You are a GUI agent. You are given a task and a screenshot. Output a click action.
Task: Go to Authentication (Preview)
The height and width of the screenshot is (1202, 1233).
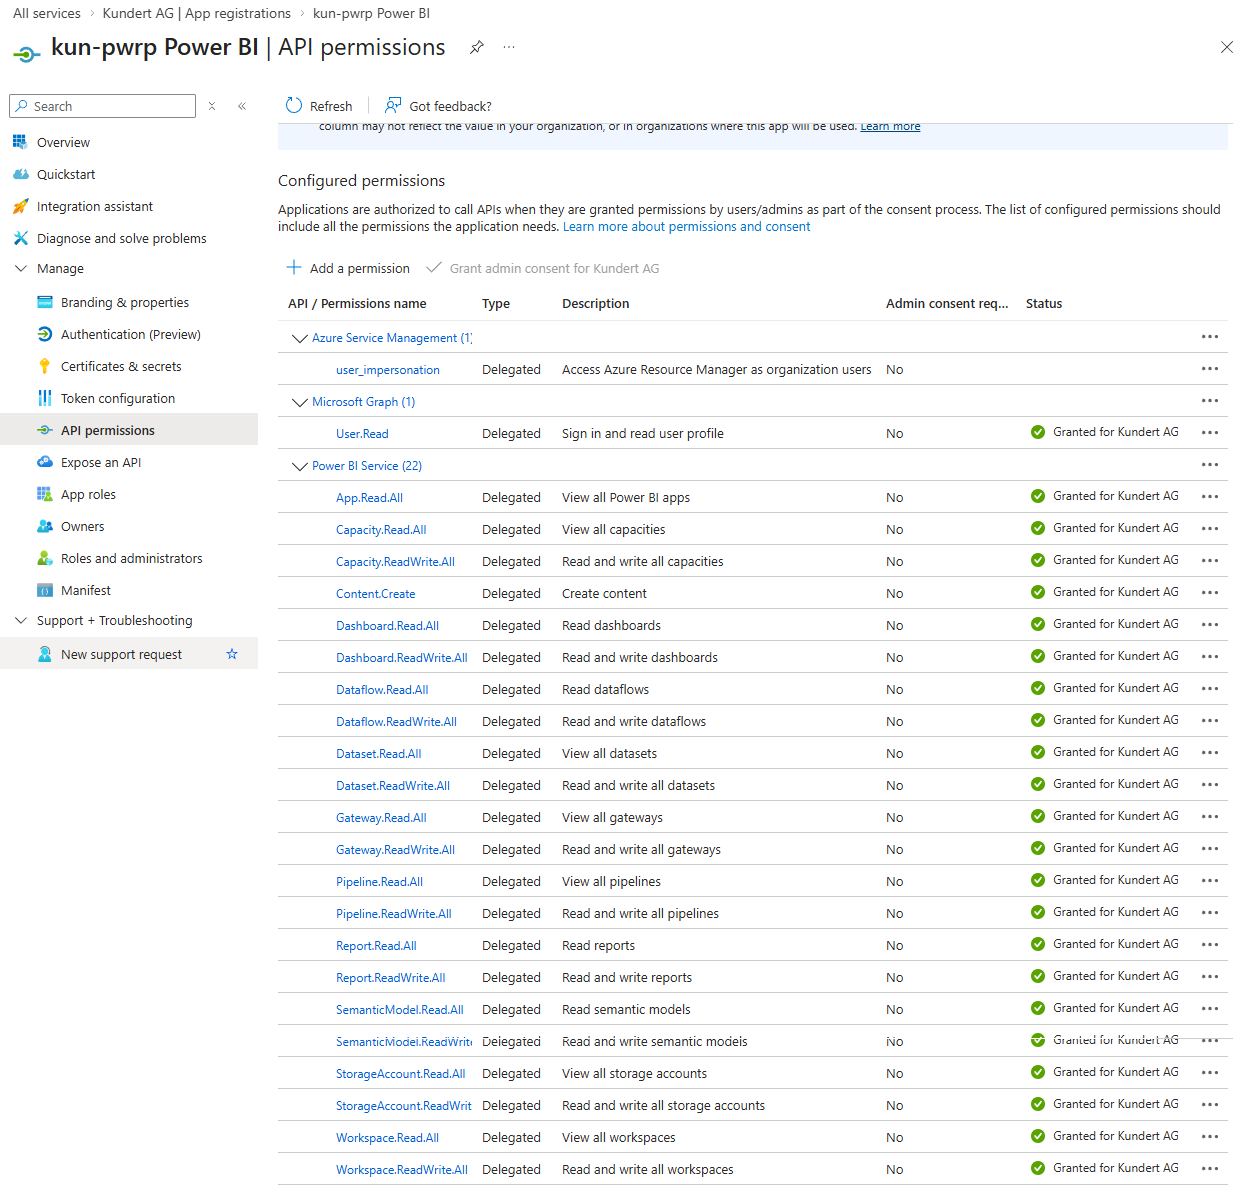click(130, 334)
